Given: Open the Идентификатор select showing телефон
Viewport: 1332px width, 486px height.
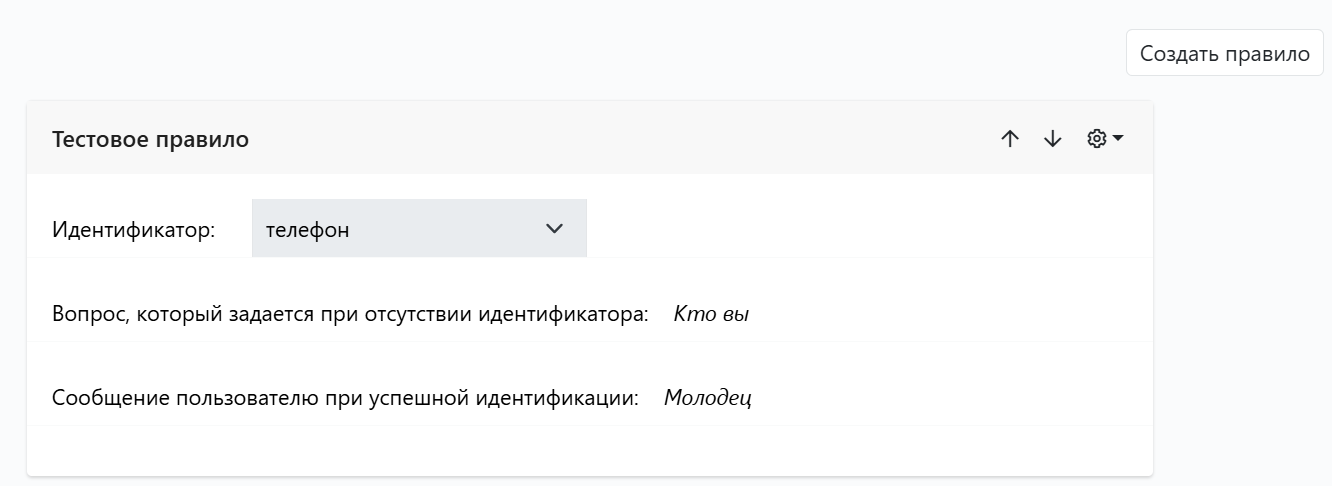Looking at the screenshot, I should click(419, 229).
